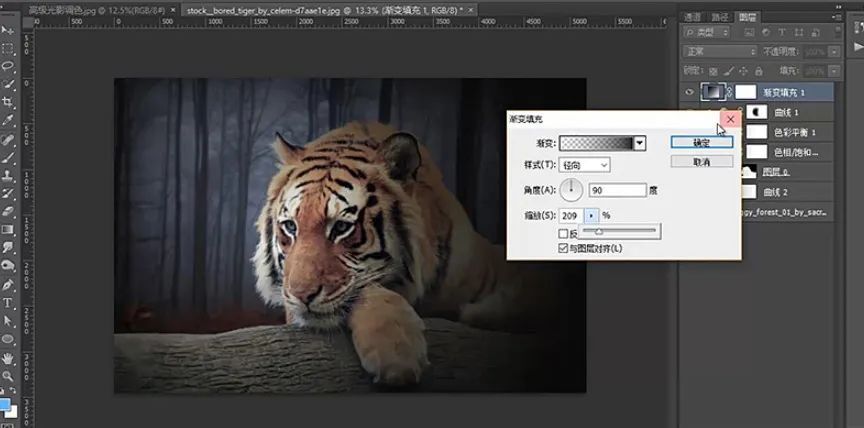Click the angle dial in gradient dialog
The height and width of the screenshot is (428, 864).
point(572,189)
